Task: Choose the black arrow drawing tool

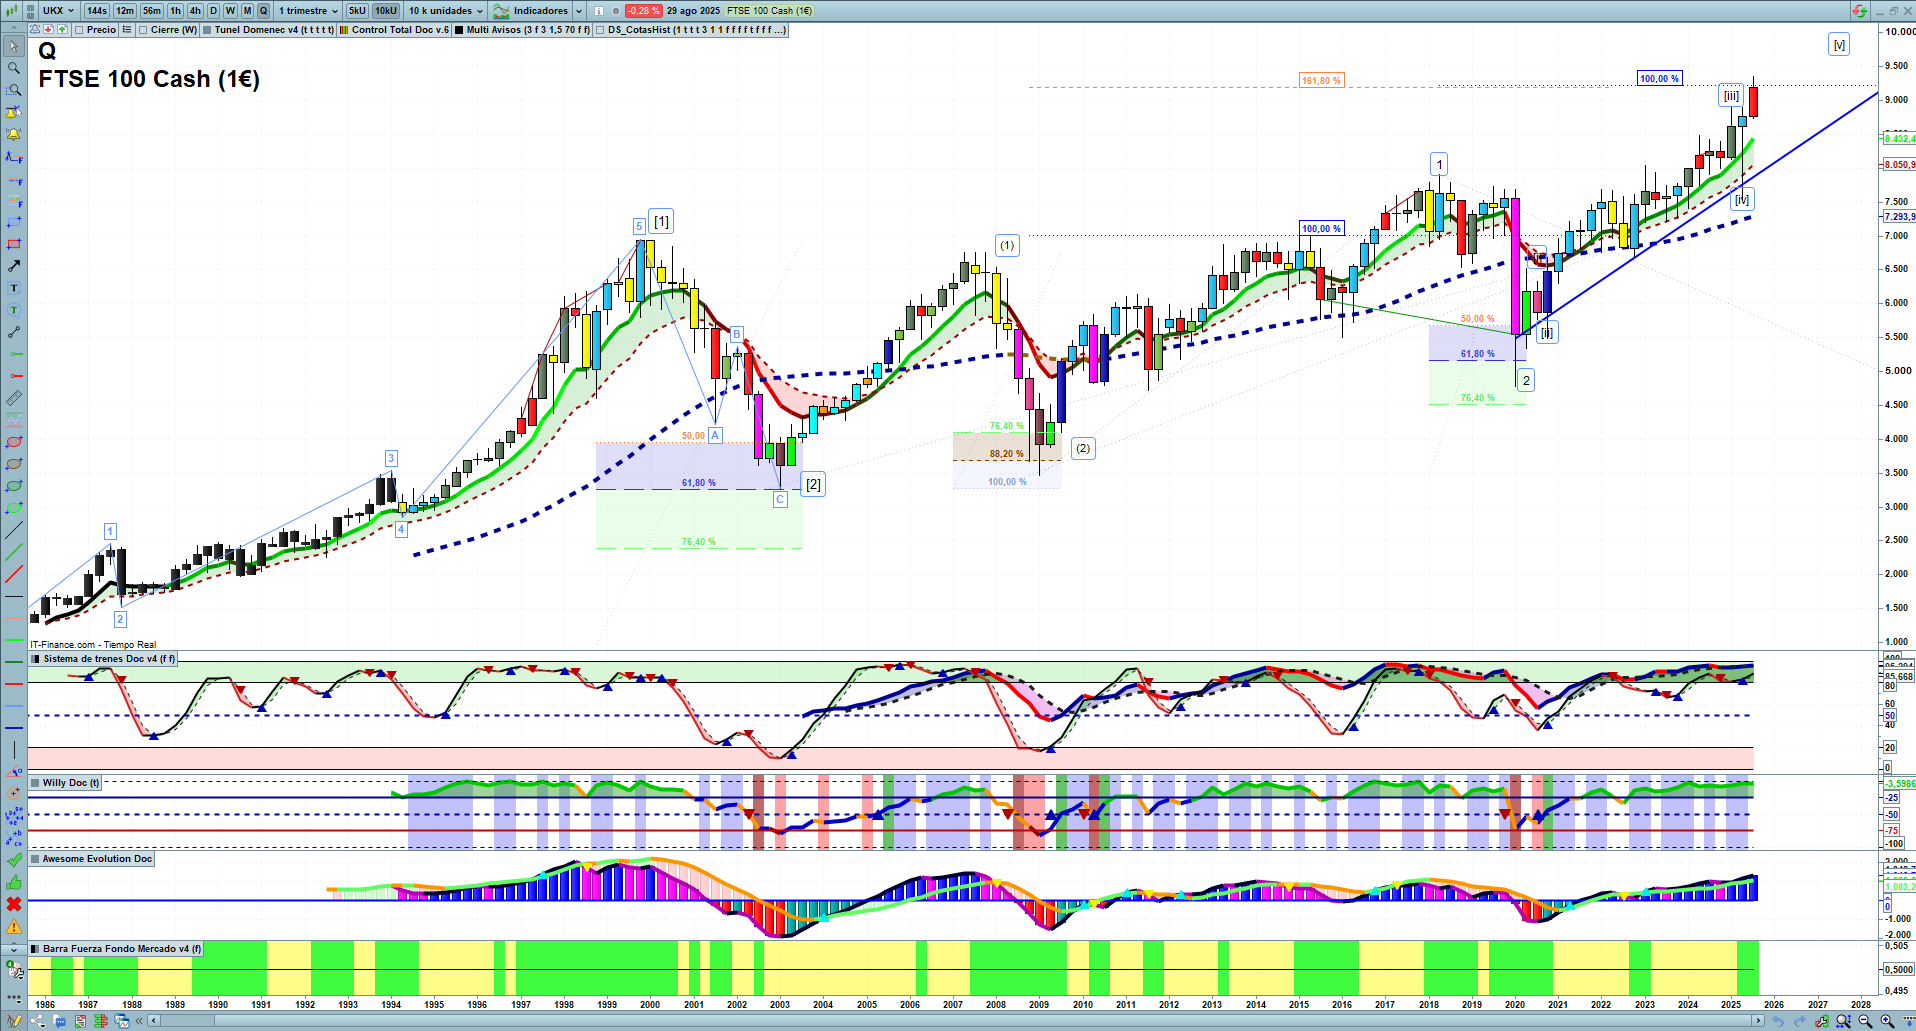Action: 14,266
